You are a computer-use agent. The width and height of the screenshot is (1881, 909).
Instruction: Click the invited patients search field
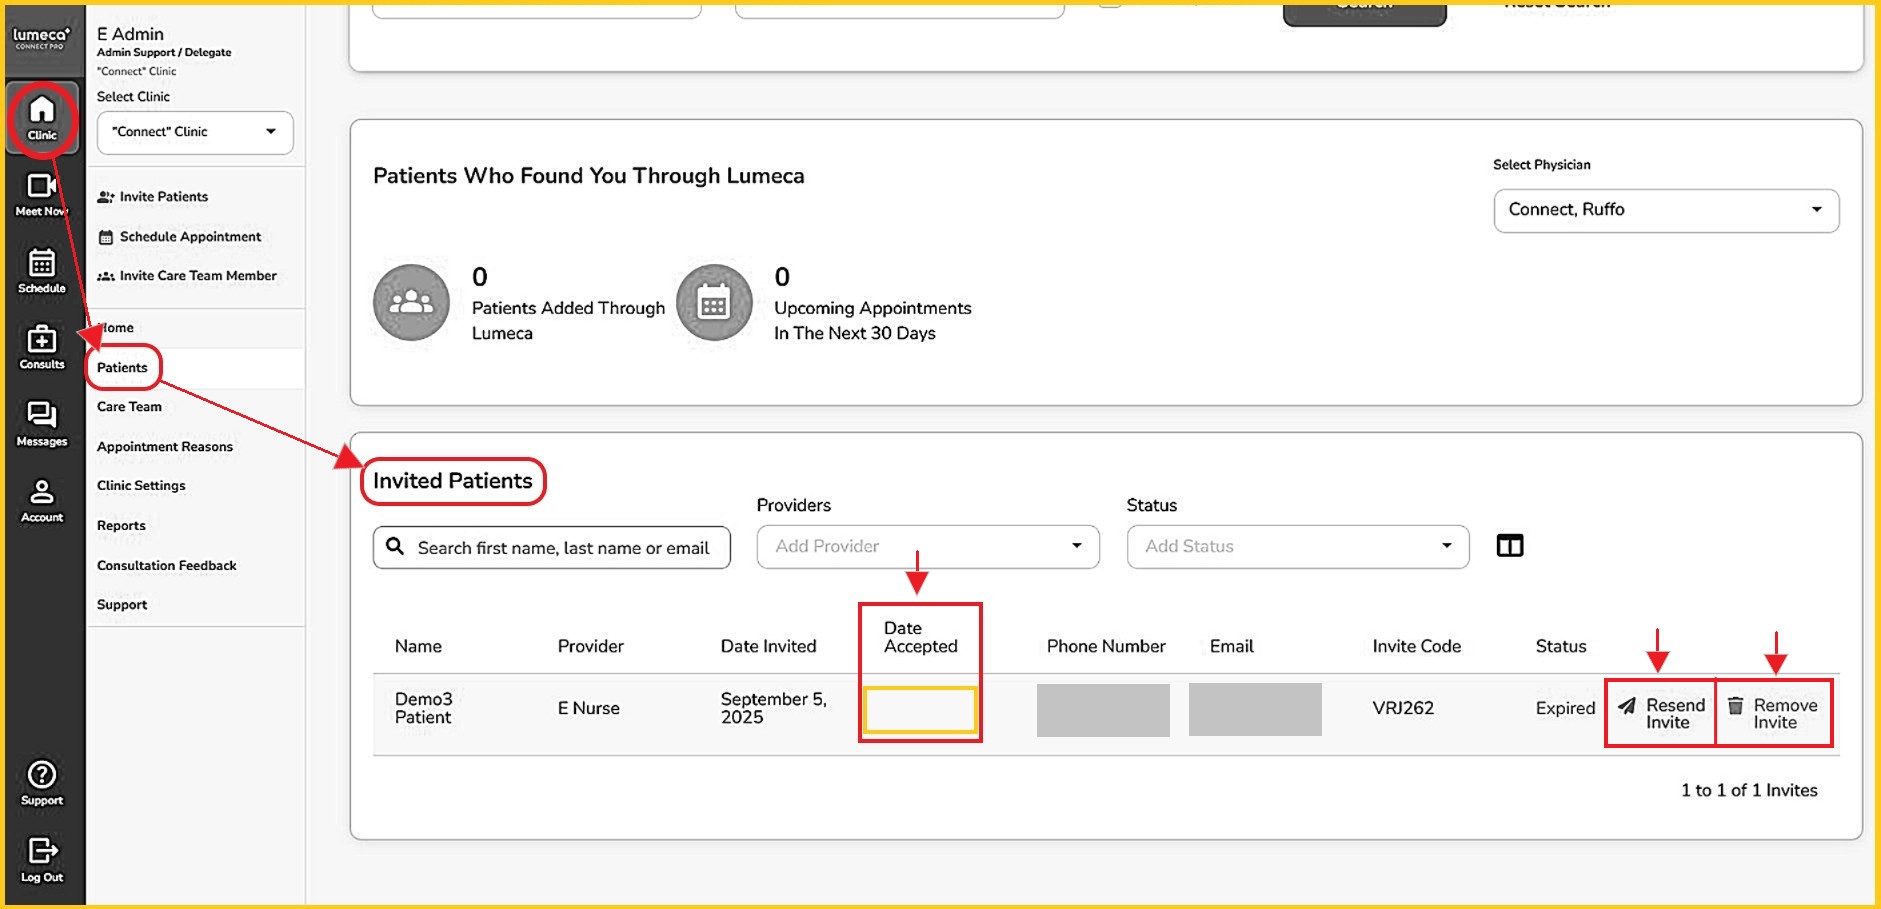click(x=560, y=548)
